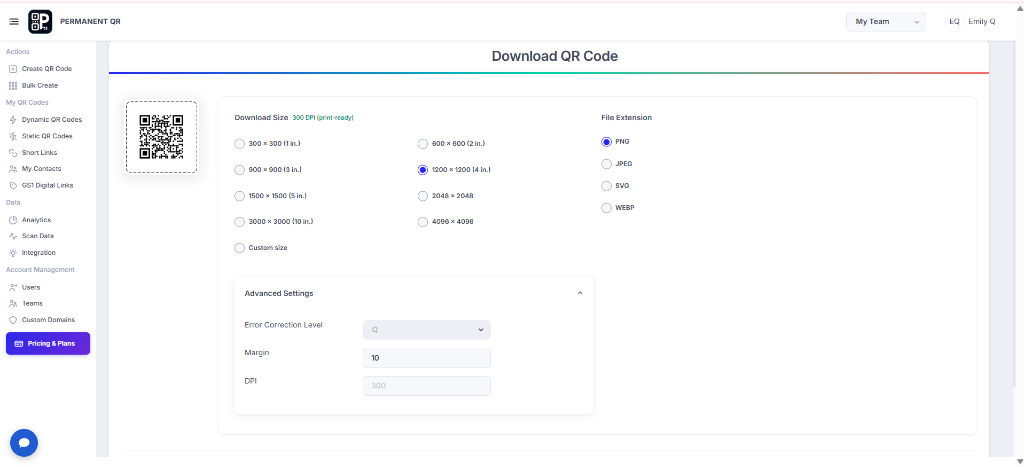Choose JPEG file extension
Viewport: 1024px width, 467px height.
click(x=606, y=164)
